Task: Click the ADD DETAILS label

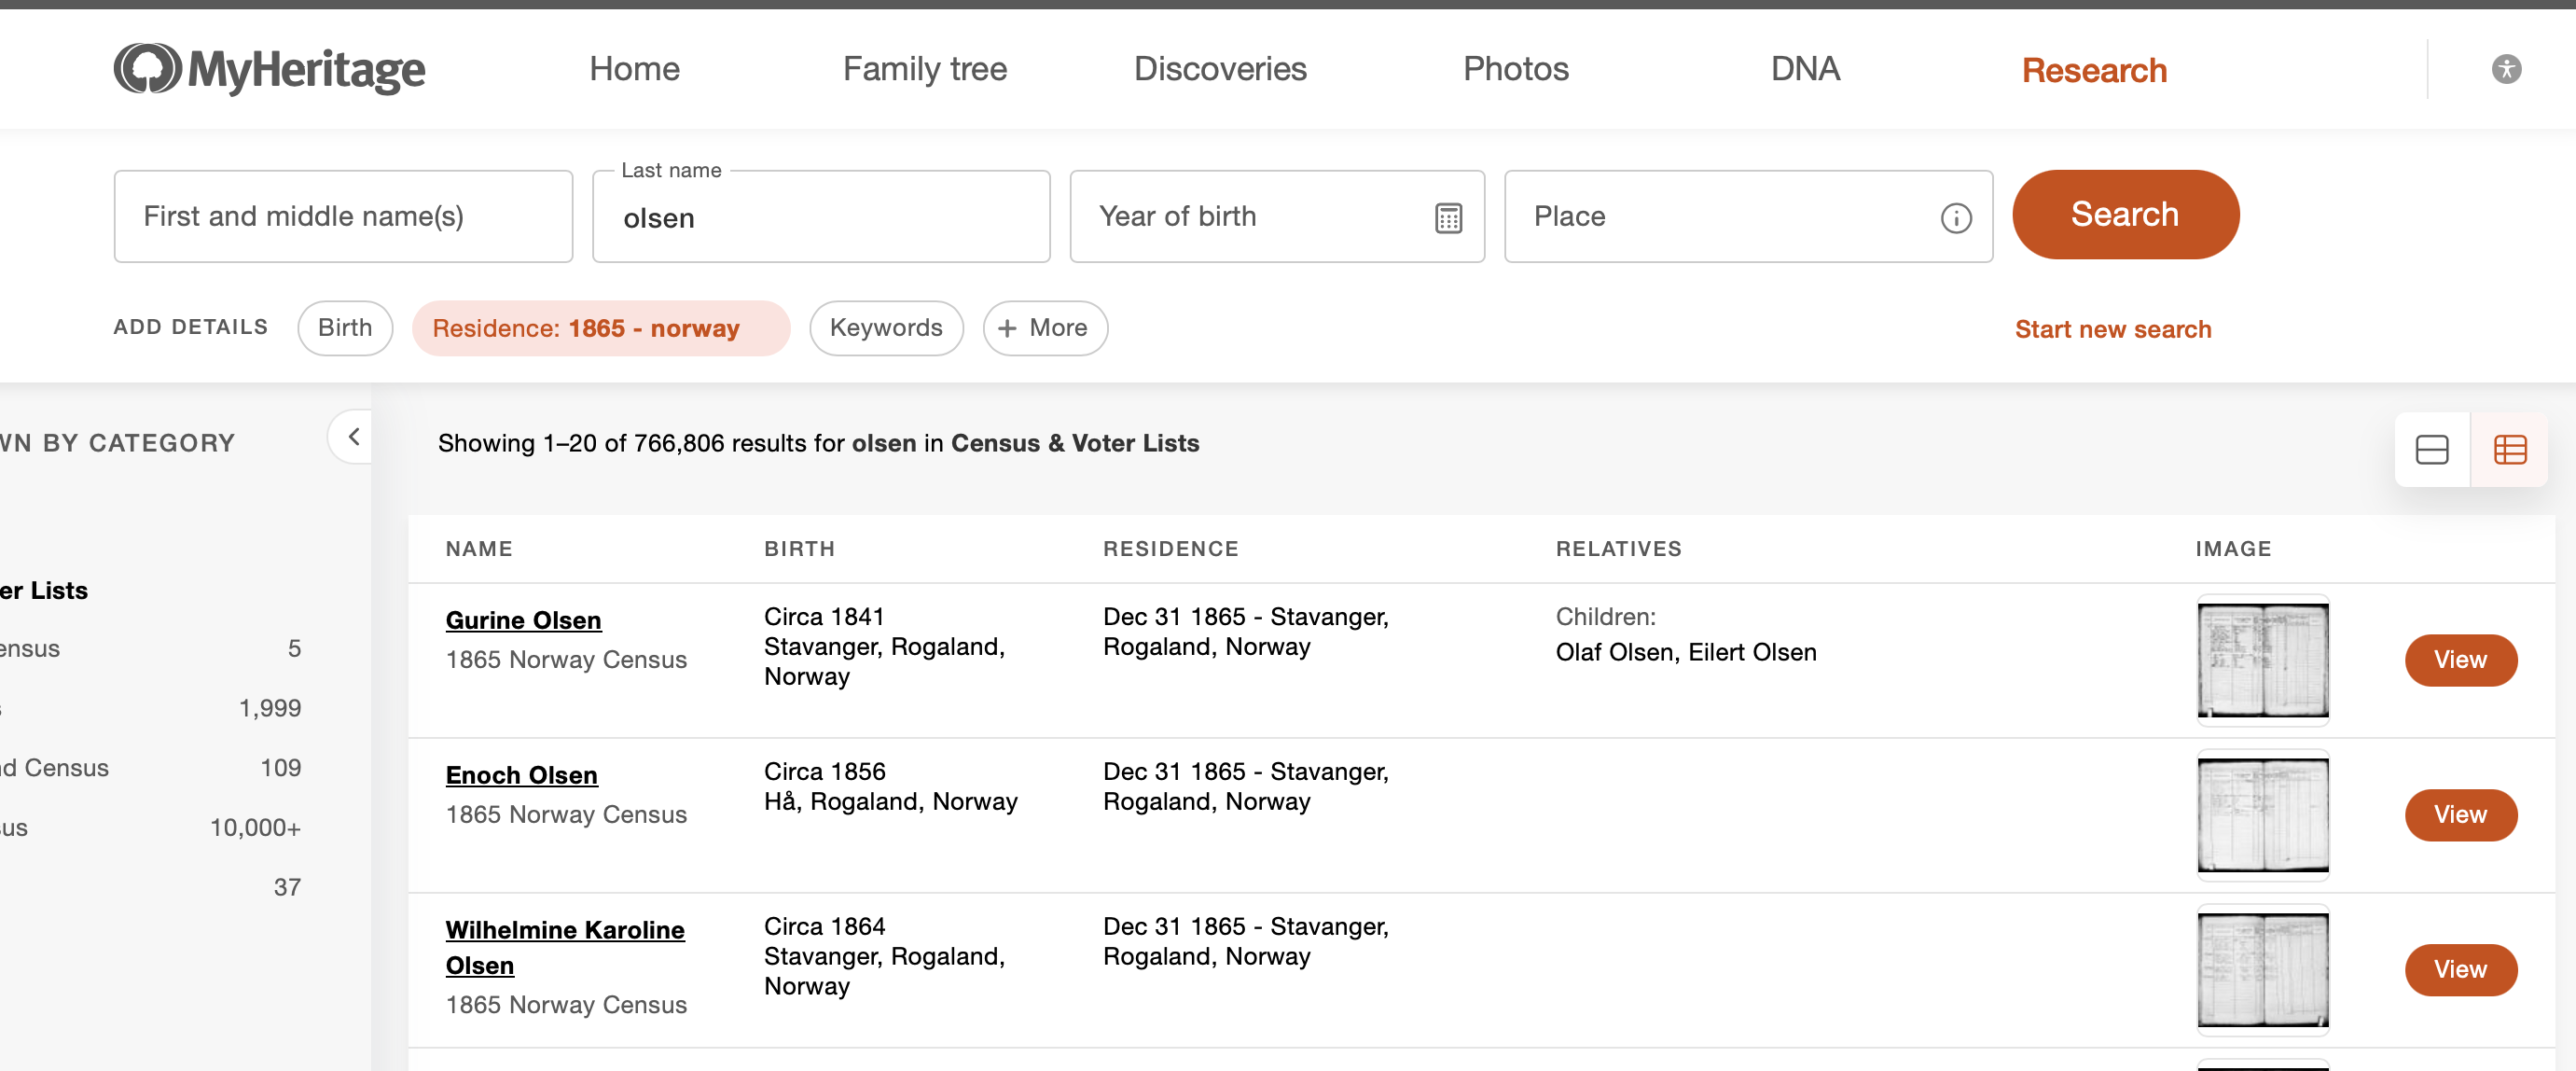Action: 190,327
